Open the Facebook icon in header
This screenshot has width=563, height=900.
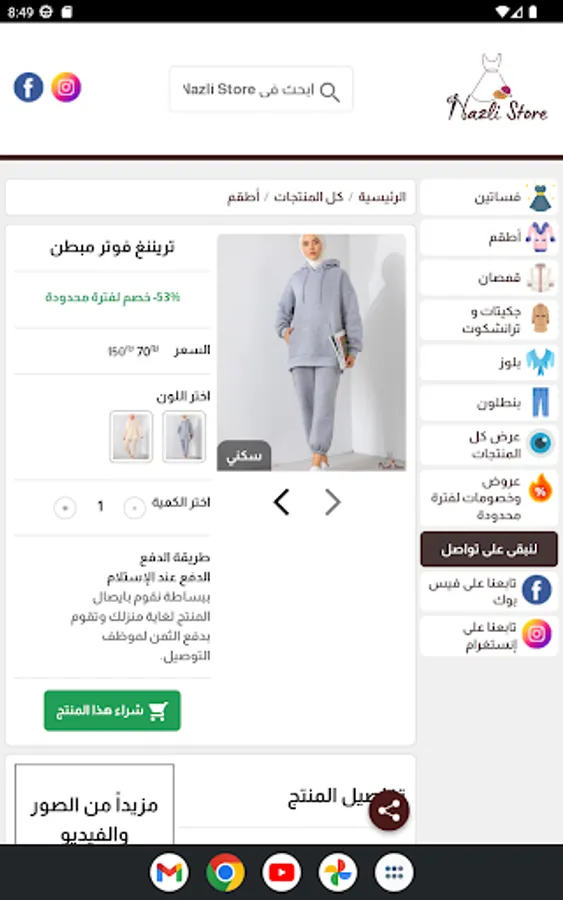(x=28, y=87)
